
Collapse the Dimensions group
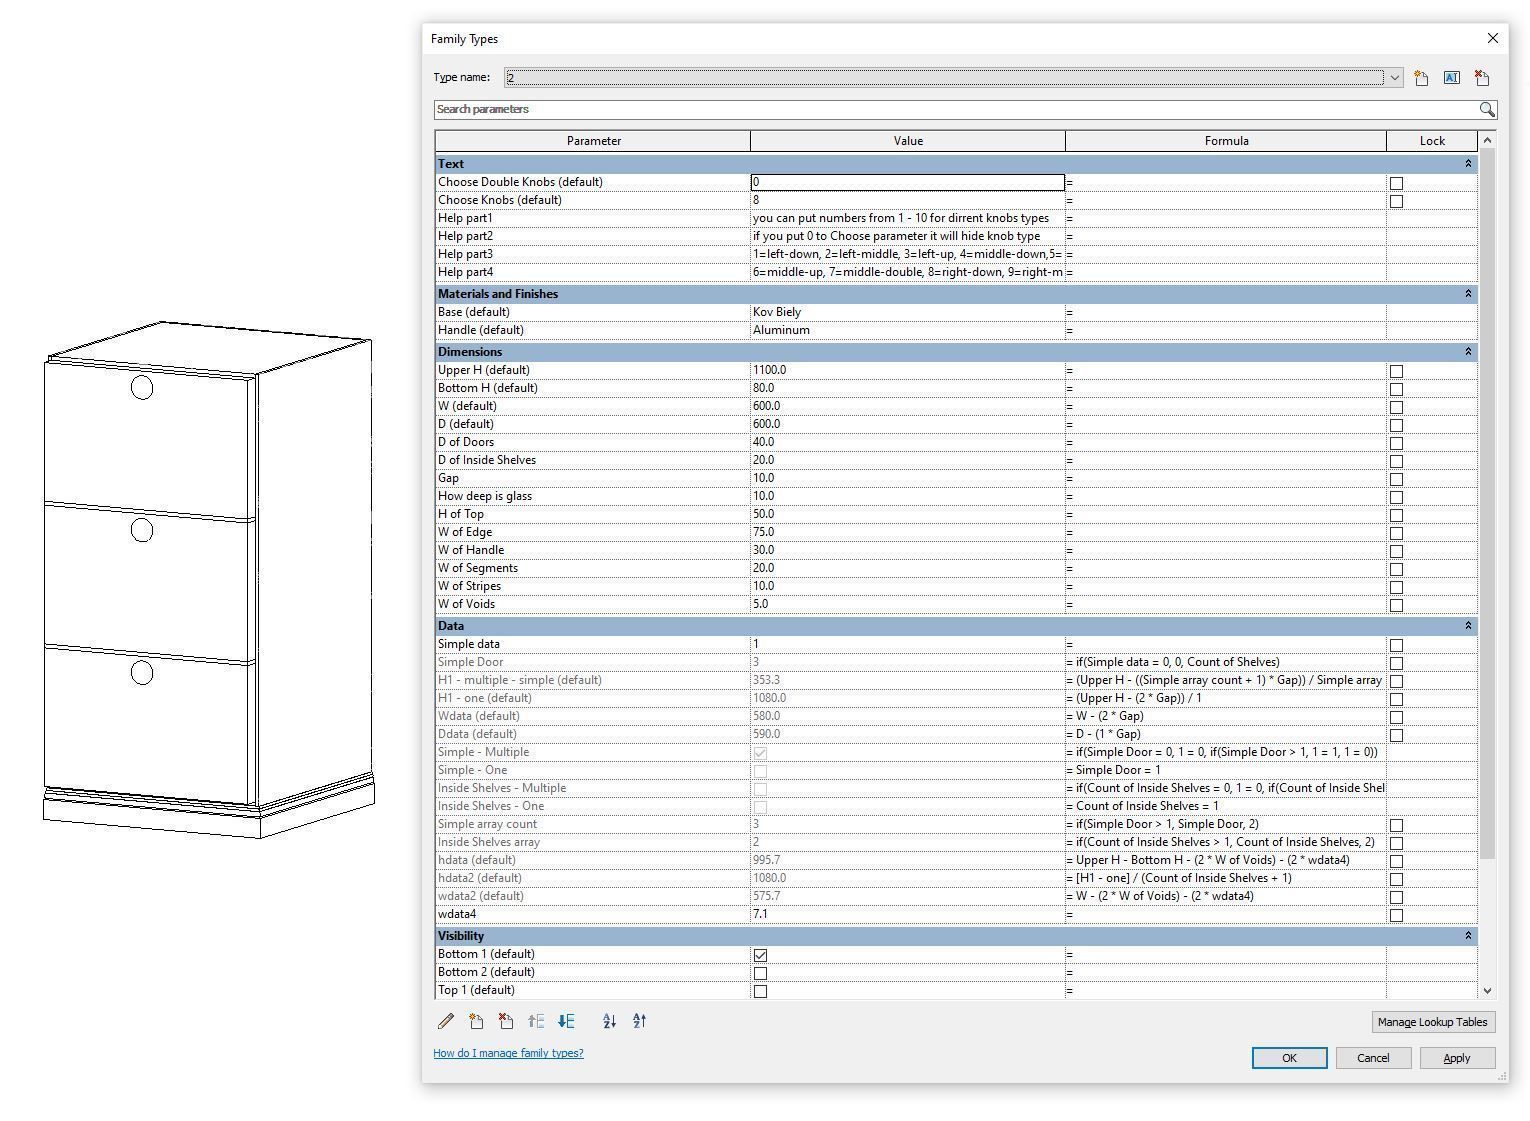(1468, 352)
